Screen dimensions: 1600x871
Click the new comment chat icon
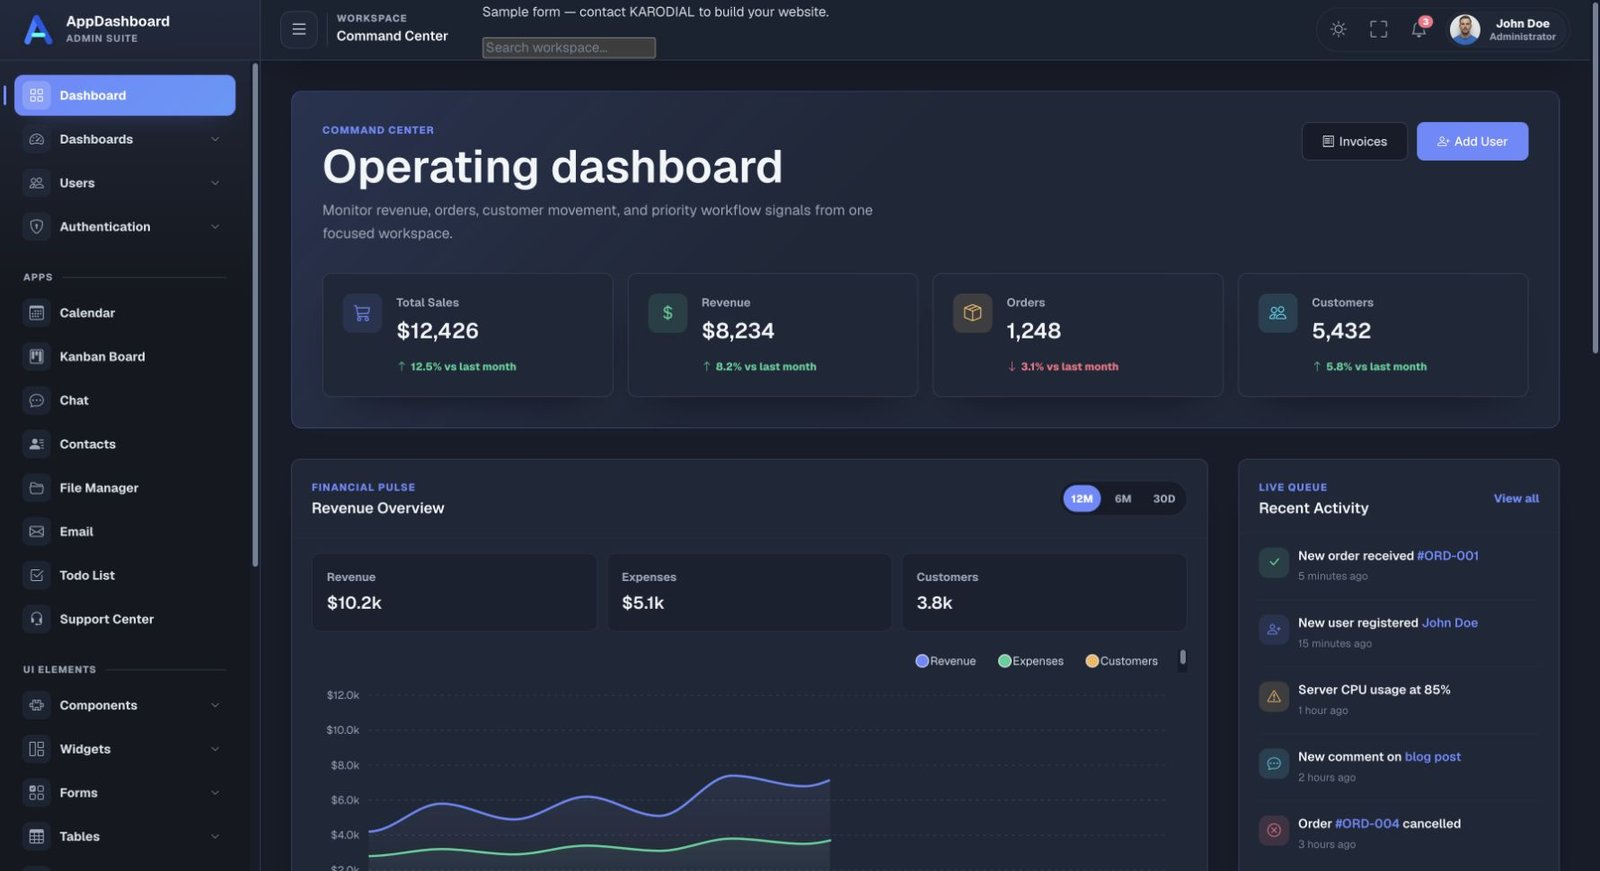pyautogui.click(x=1274, y=763)
